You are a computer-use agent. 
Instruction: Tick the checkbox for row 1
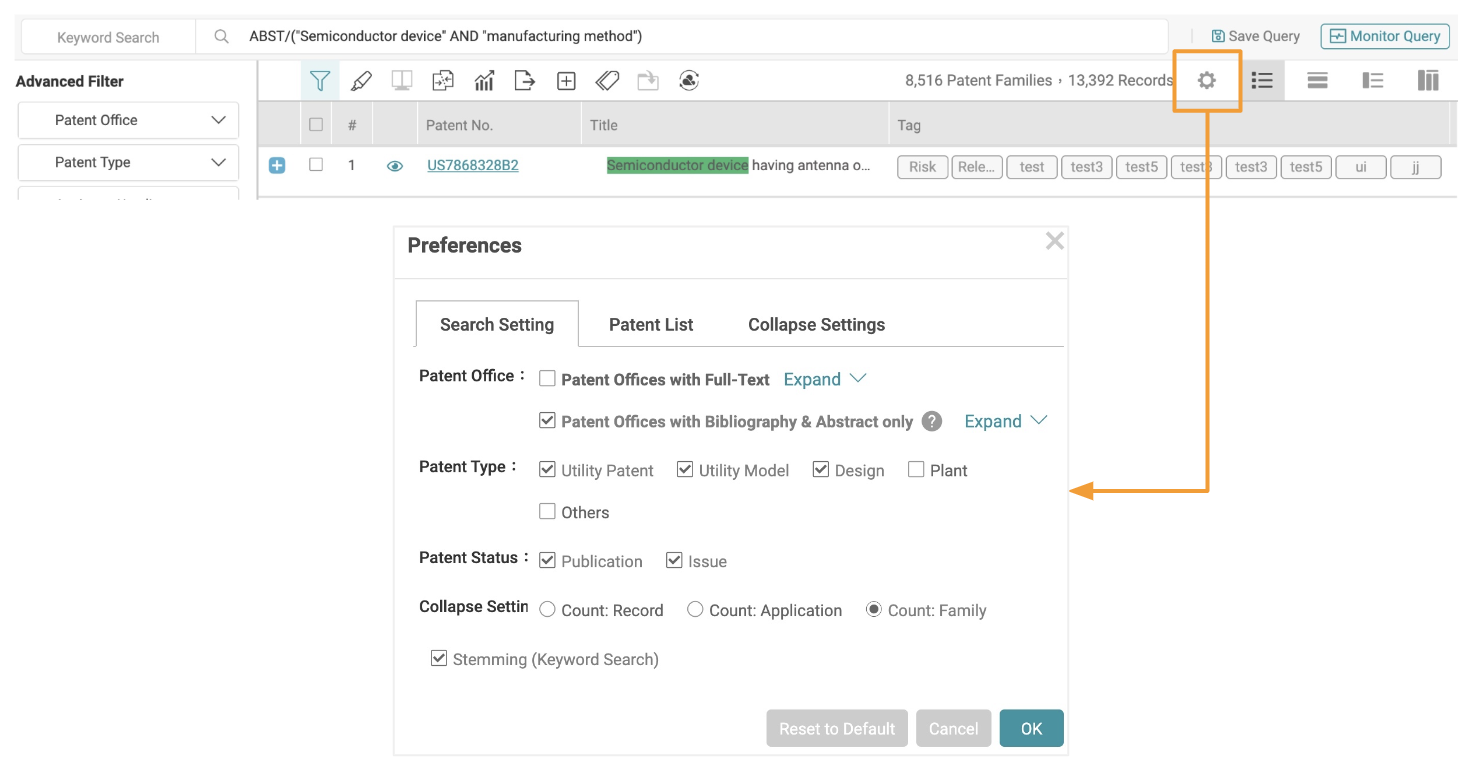coord(316,165)
